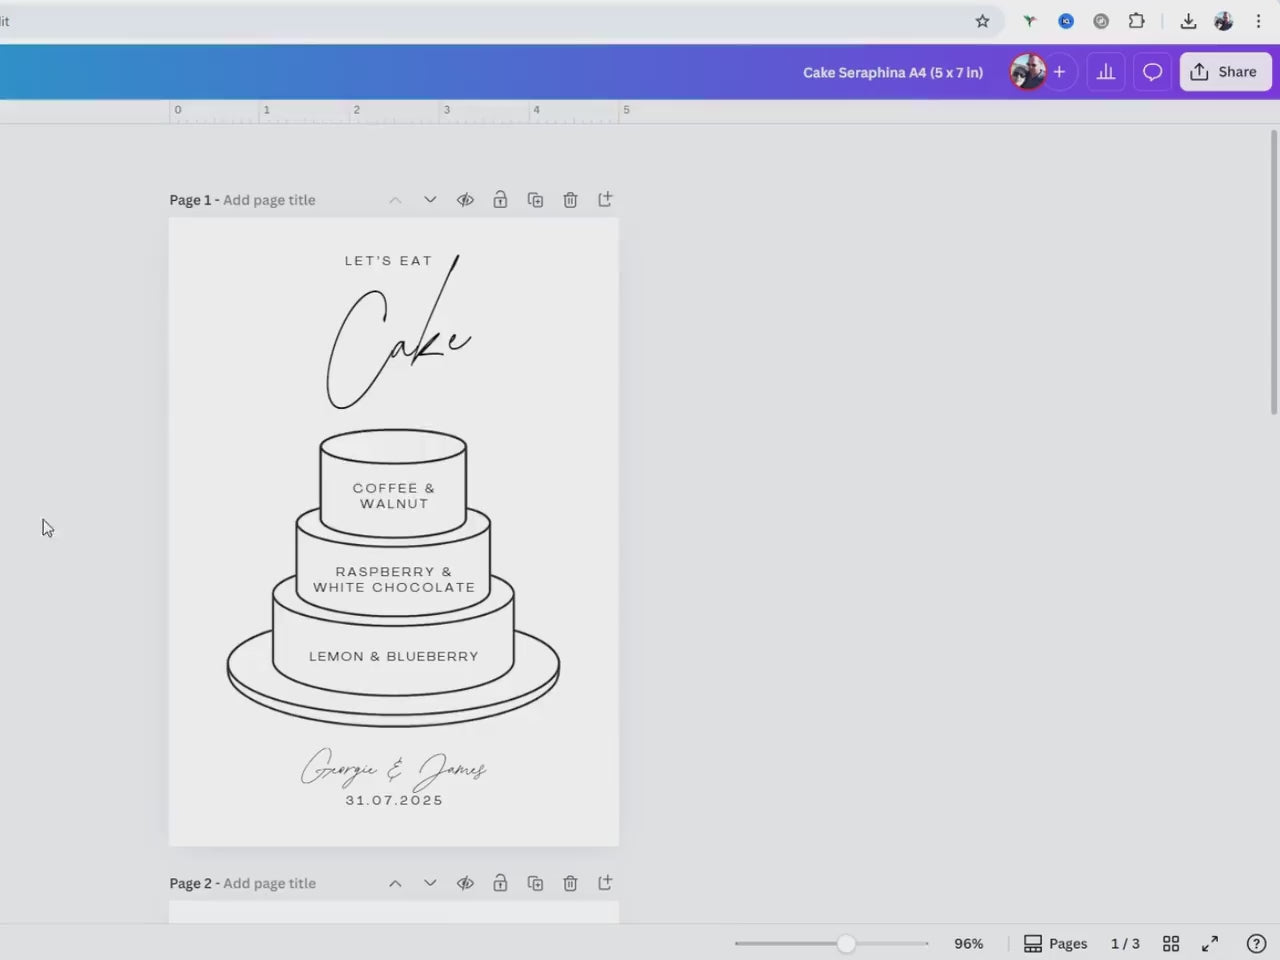Click the vertical scrollbar of the canvas

1274,272
